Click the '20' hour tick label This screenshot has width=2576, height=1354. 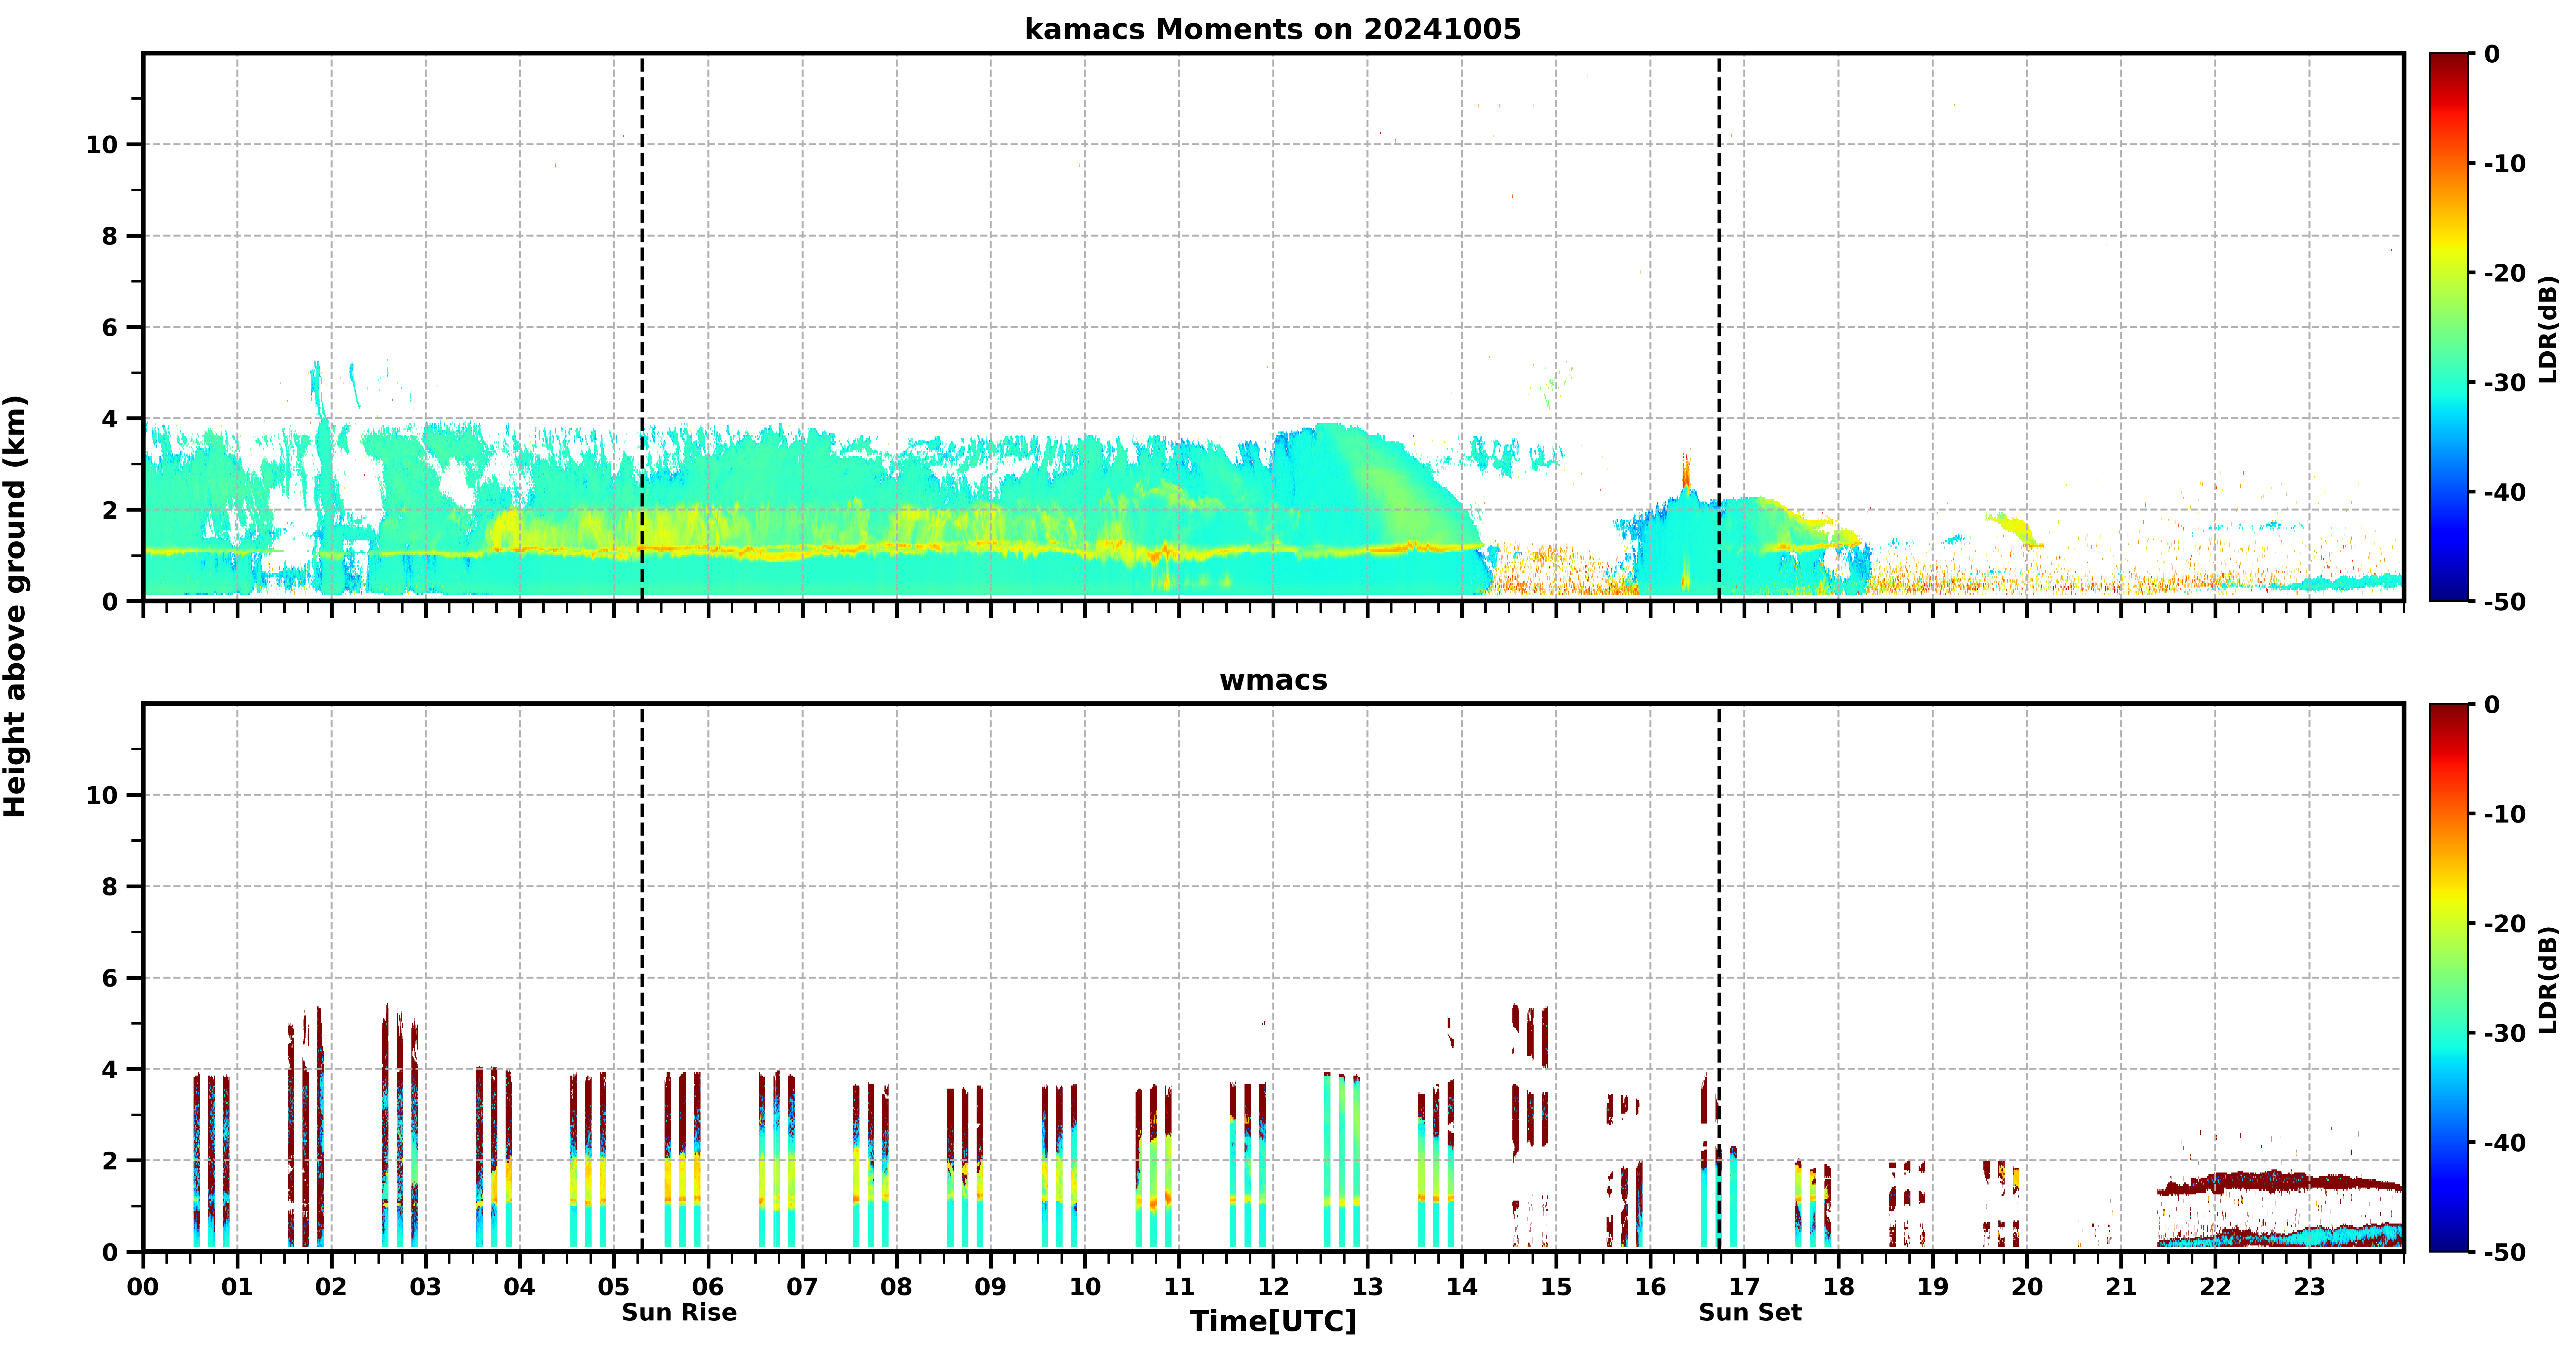[2027, 1287]
